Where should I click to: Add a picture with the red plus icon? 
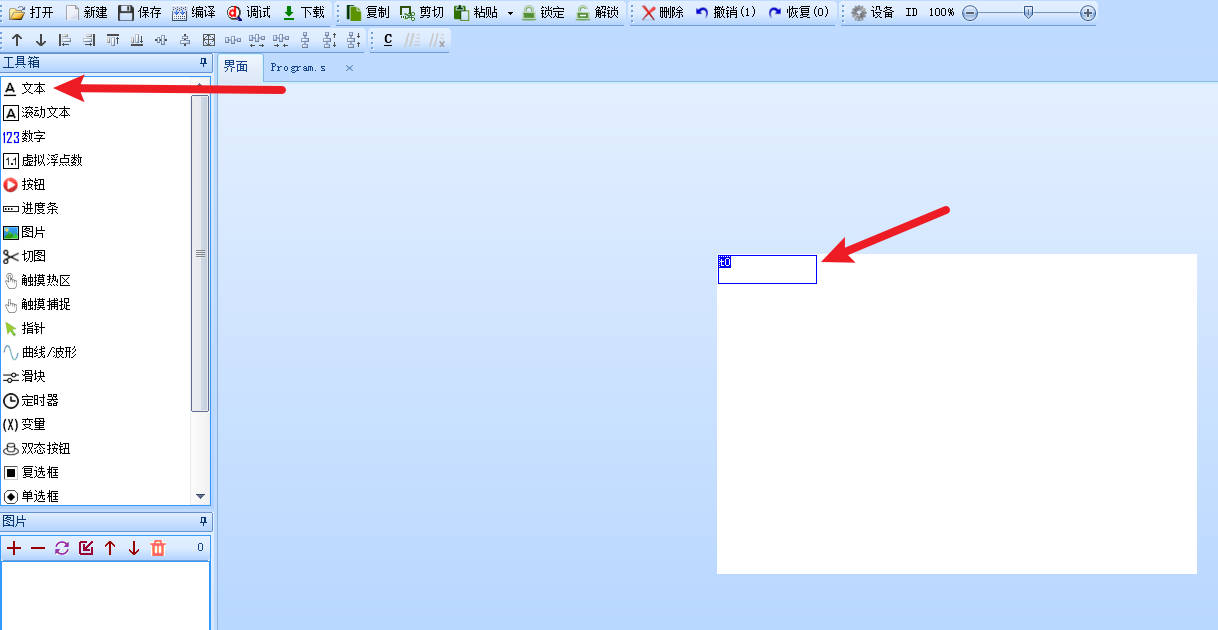click(14, 548)
